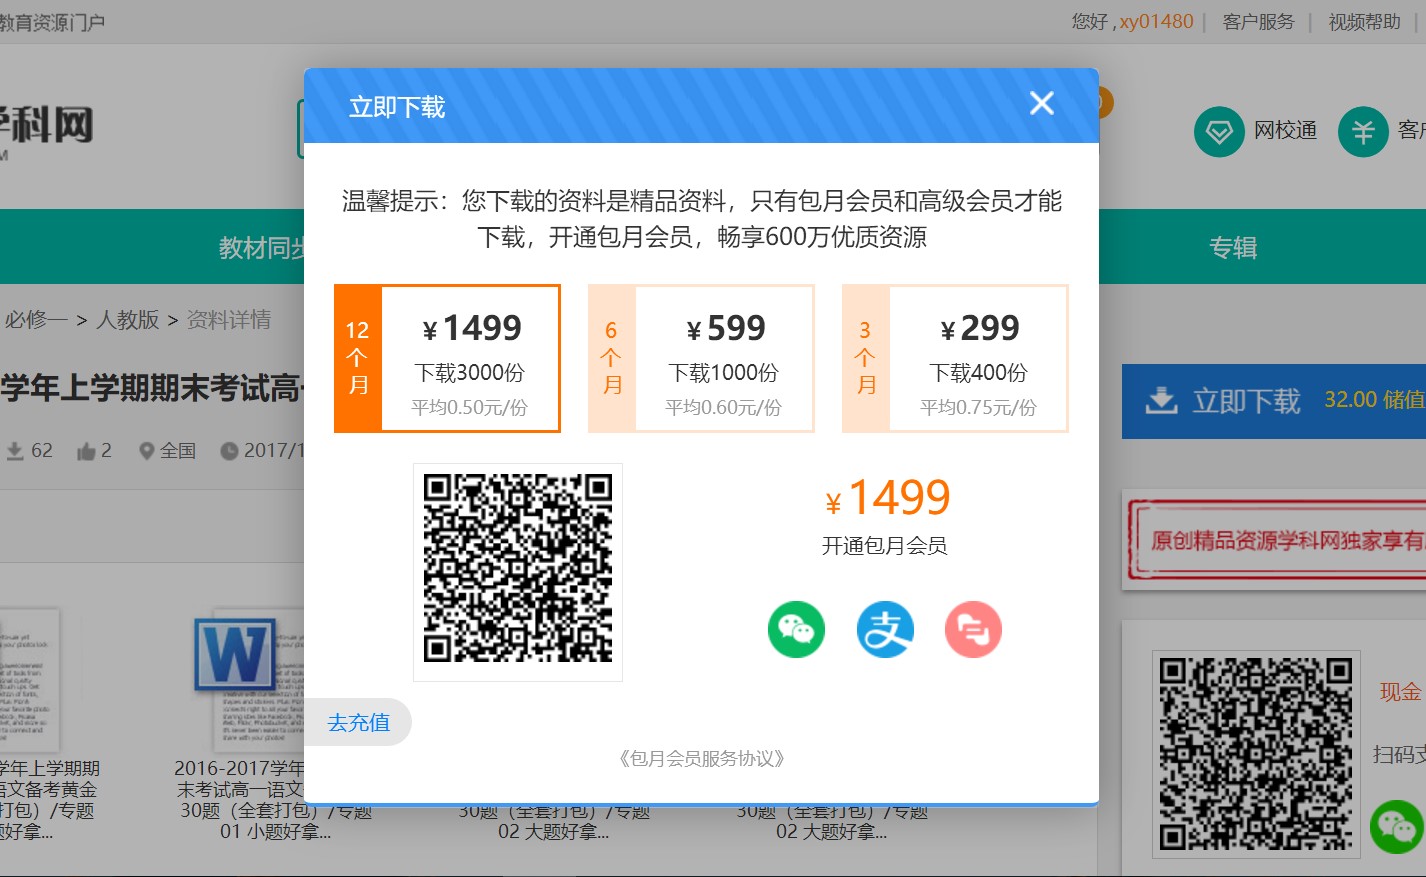Image resolution: width=1426 pixels, height=877 pixels.
Task: Click the location pin icon beside 全国
Action: coord(147,452)
